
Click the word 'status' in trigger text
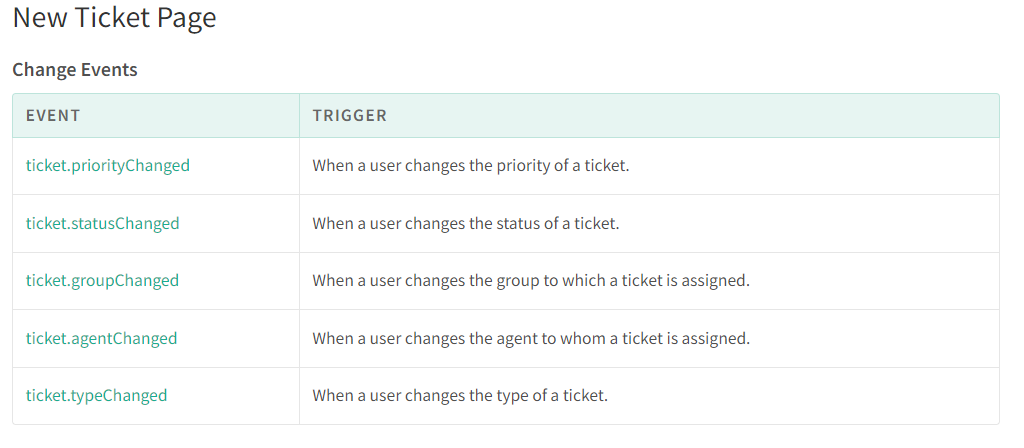click(x=516, y=223)
